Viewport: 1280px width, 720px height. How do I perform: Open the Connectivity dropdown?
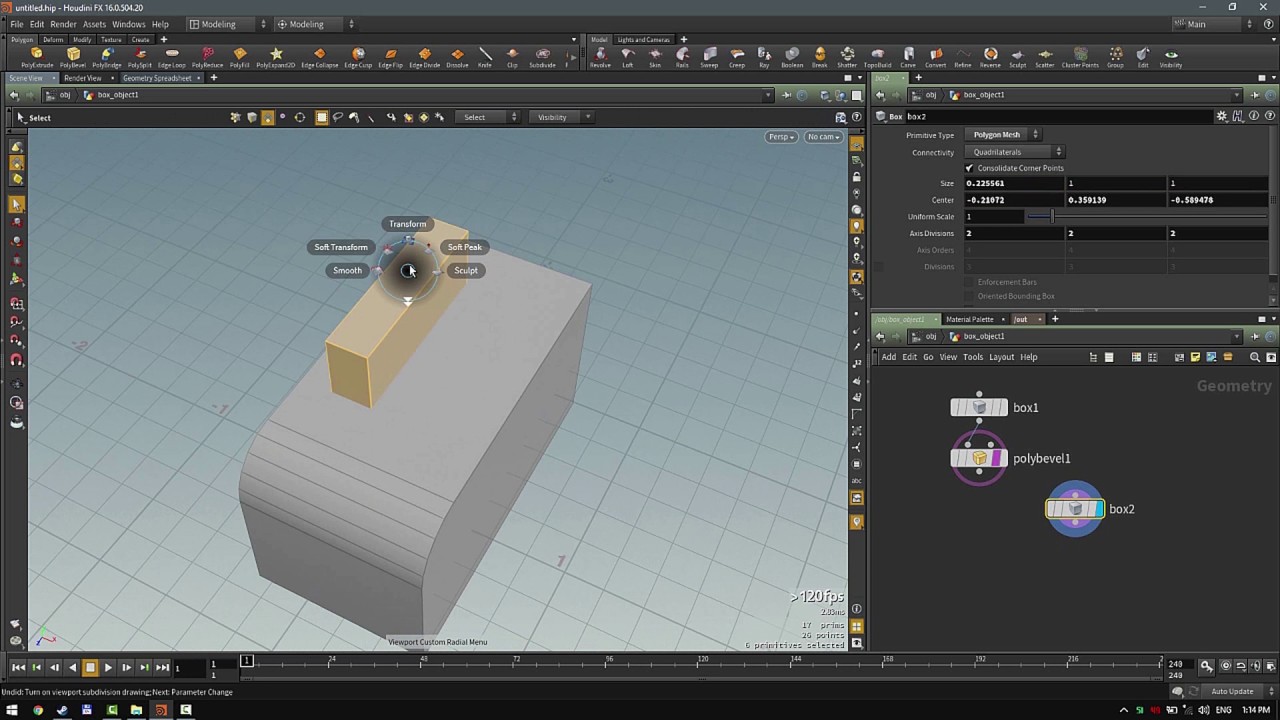pos(1015,152)
